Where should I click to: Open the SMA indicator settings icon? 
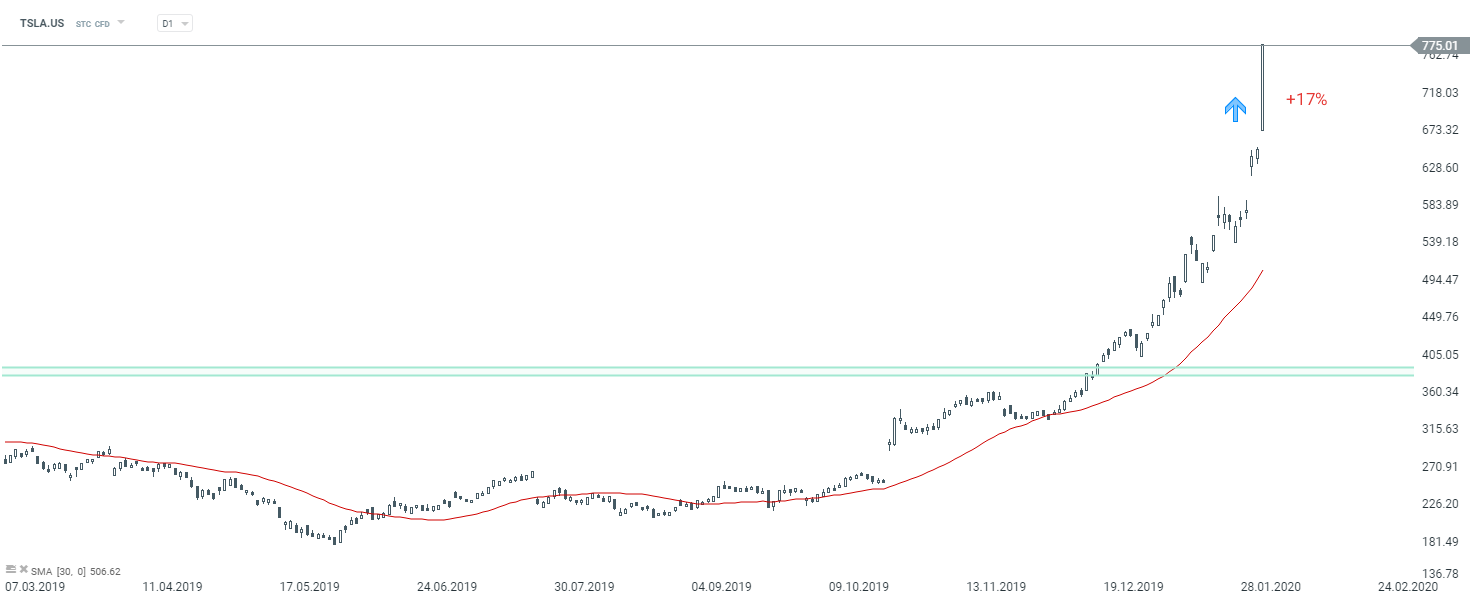(x=11, y=570)
